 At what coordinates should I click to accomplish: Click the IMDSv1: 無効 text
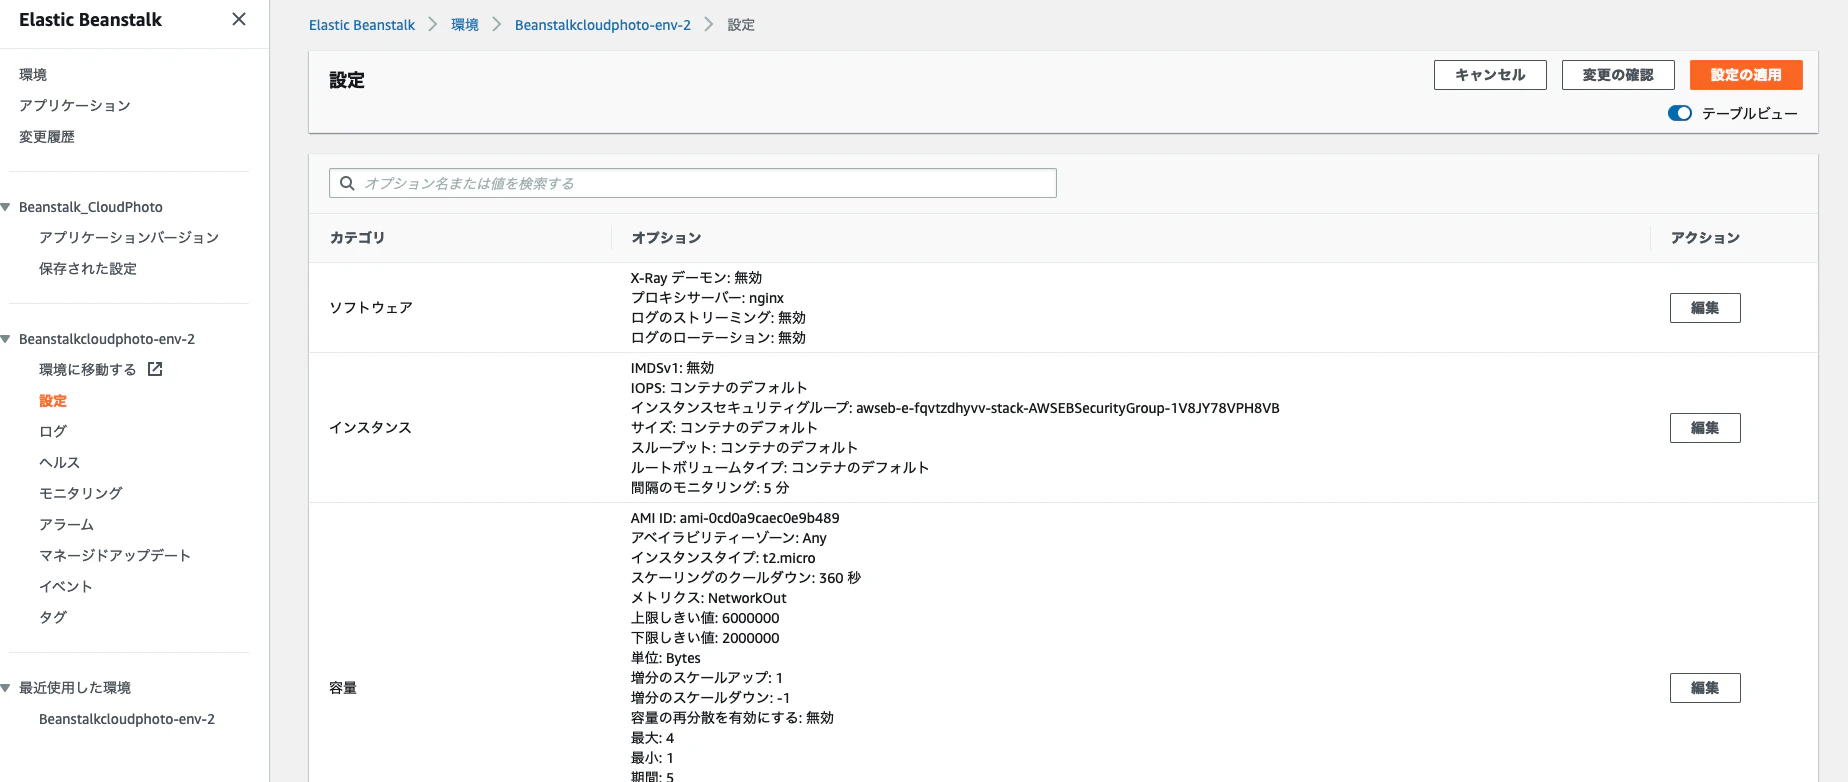673,368
